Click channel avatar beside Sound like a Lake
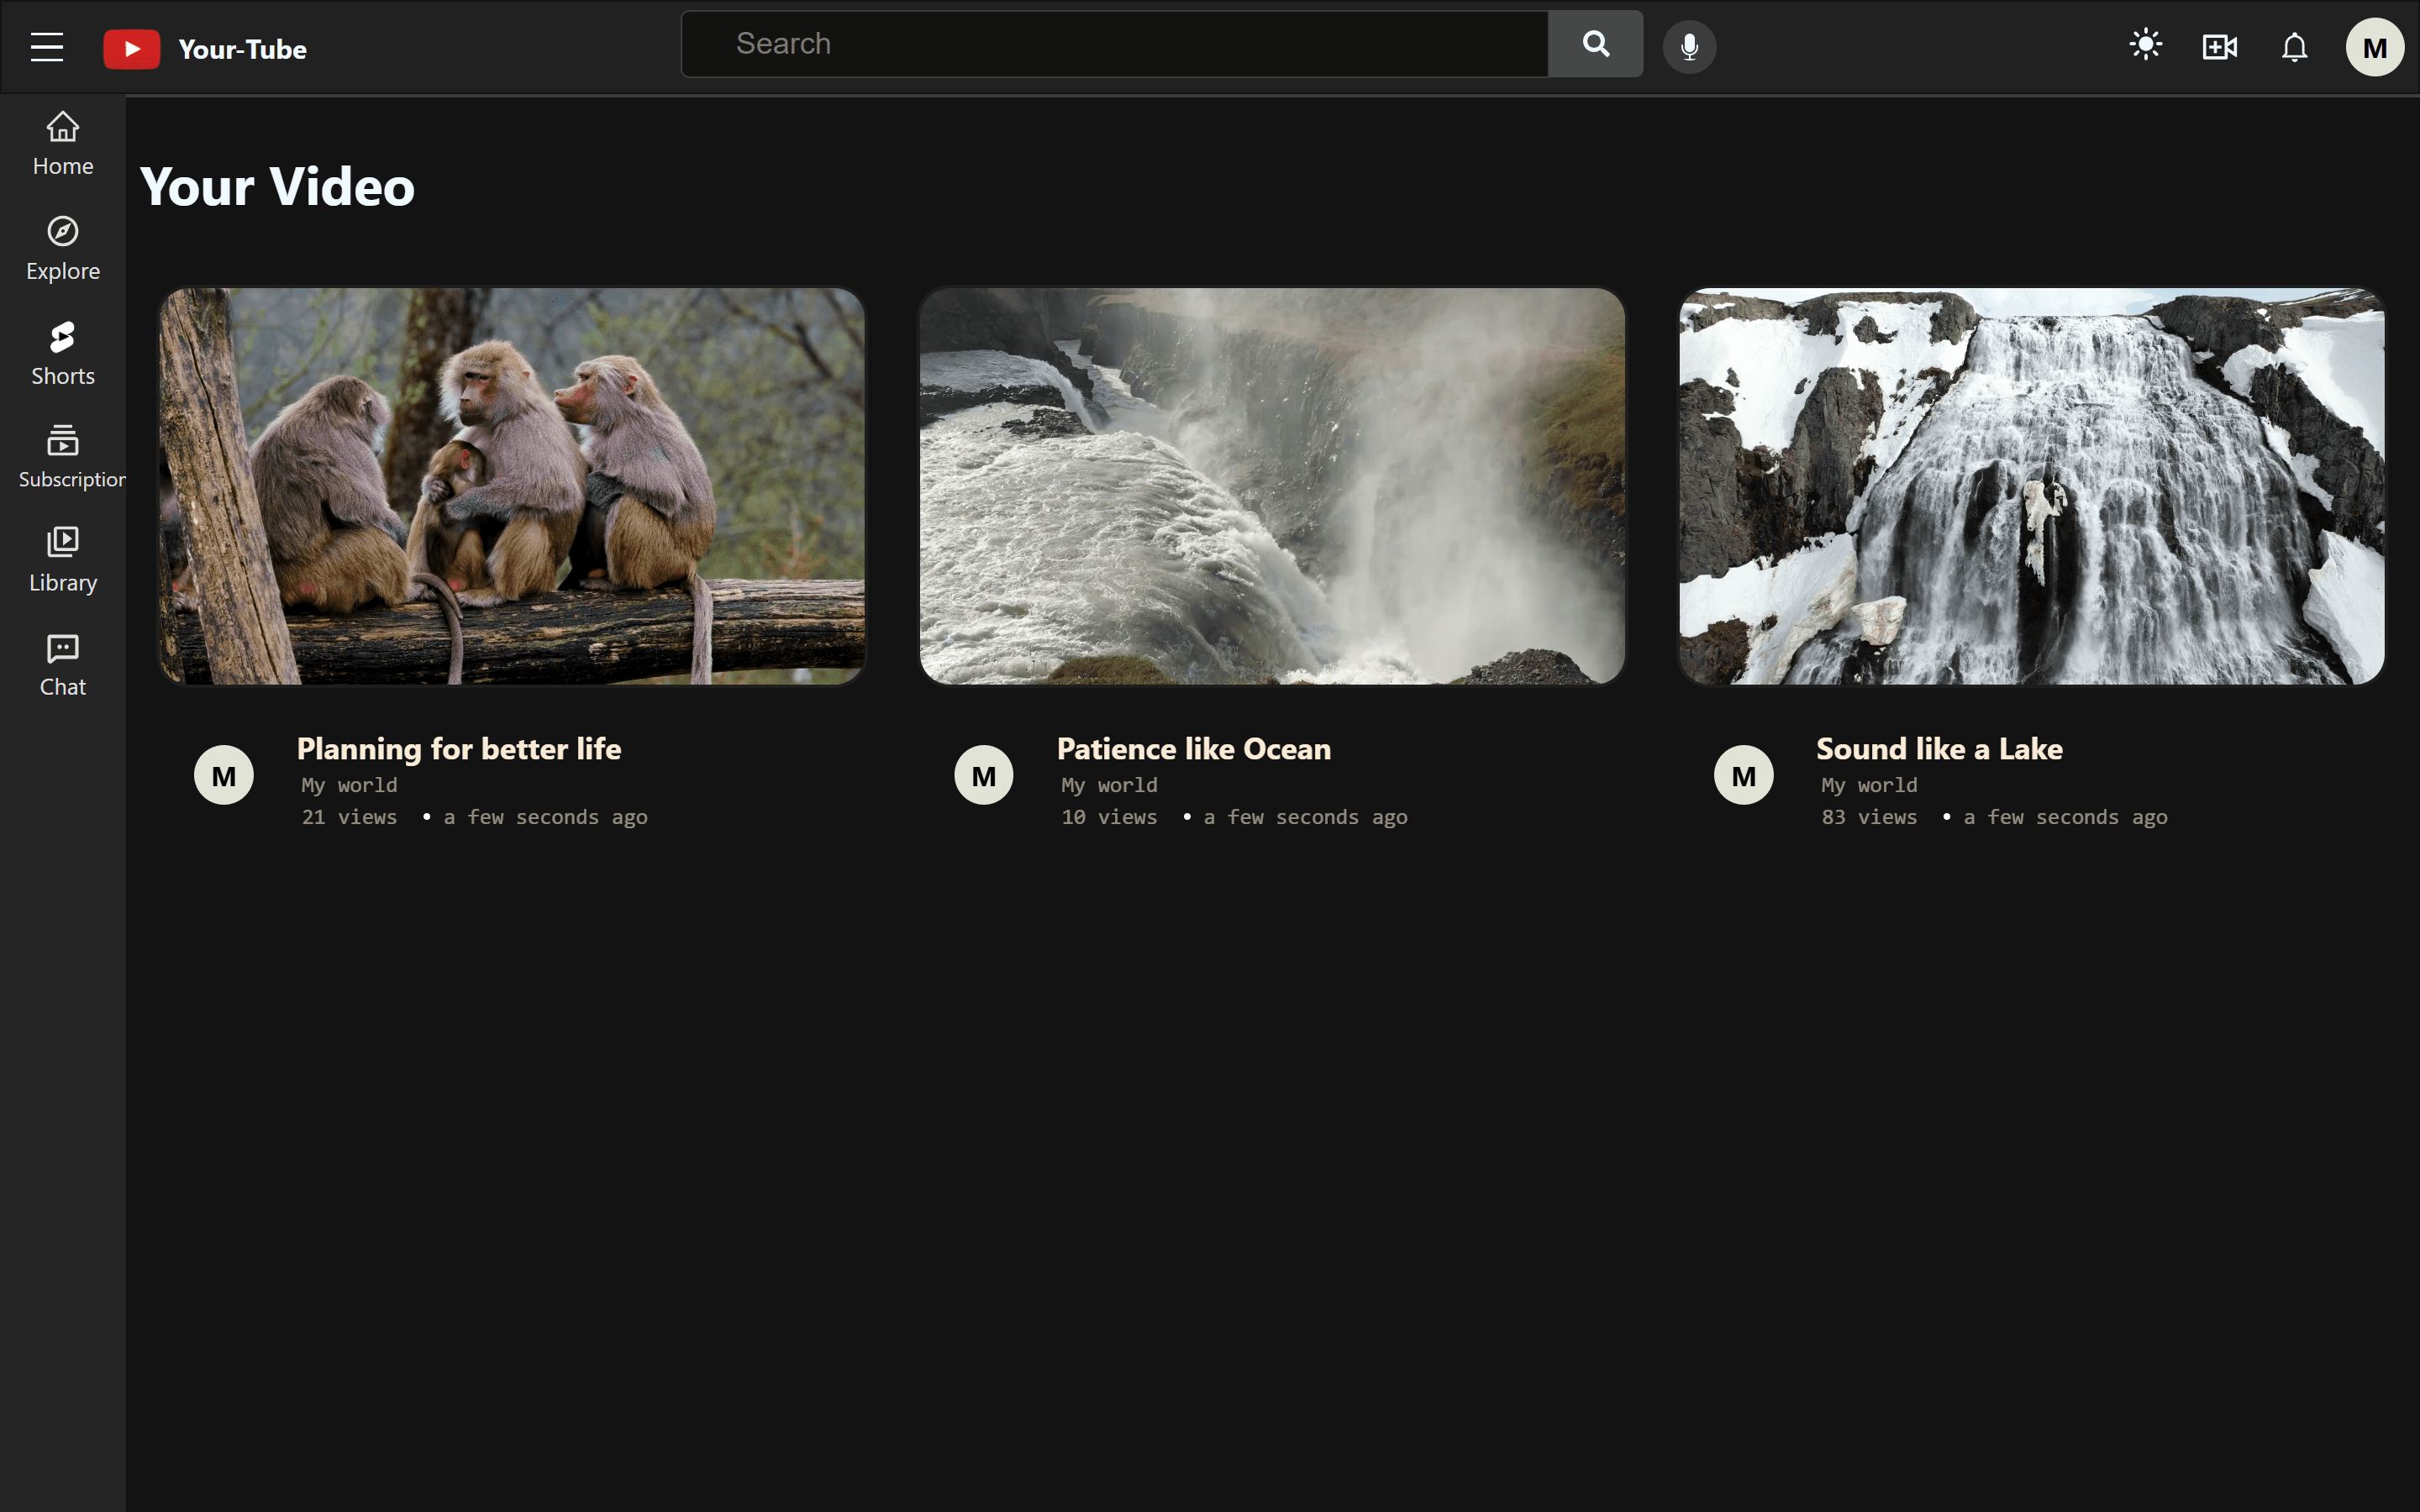This screenshot has height=1512, width=2420. click(1744, 775)
